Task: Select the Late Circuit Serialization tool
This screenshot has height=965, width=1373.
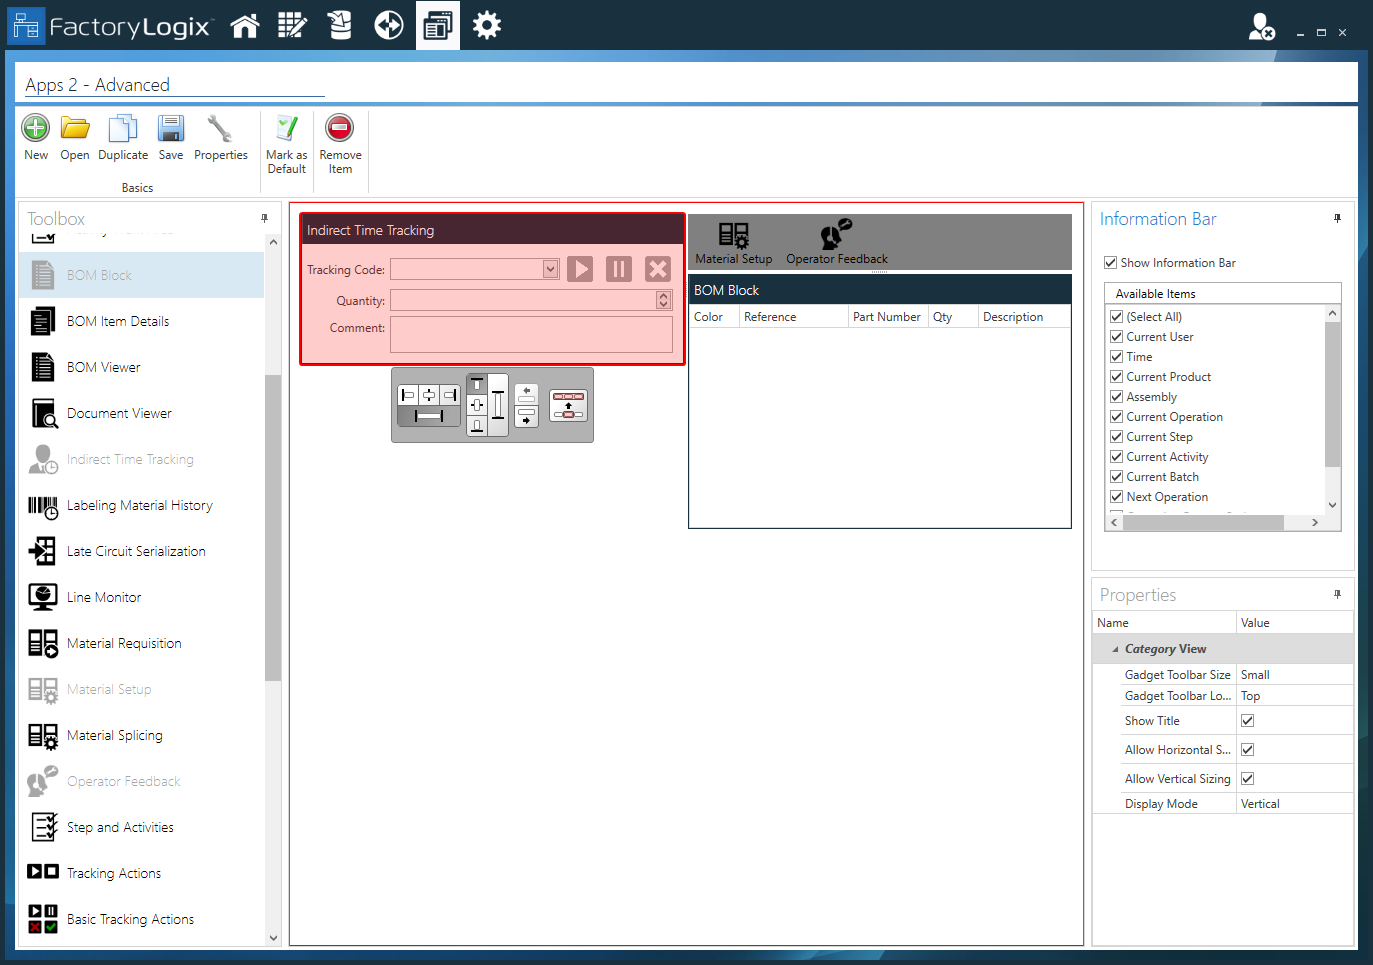Action: pyautogui.click(x=135, y=551)
